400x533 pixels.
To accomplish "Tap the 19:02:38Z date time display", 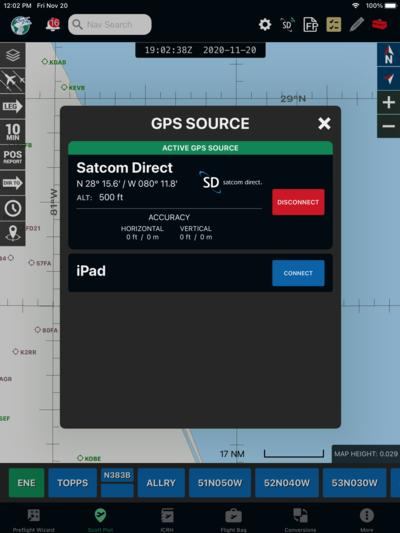I will (200, 50).
